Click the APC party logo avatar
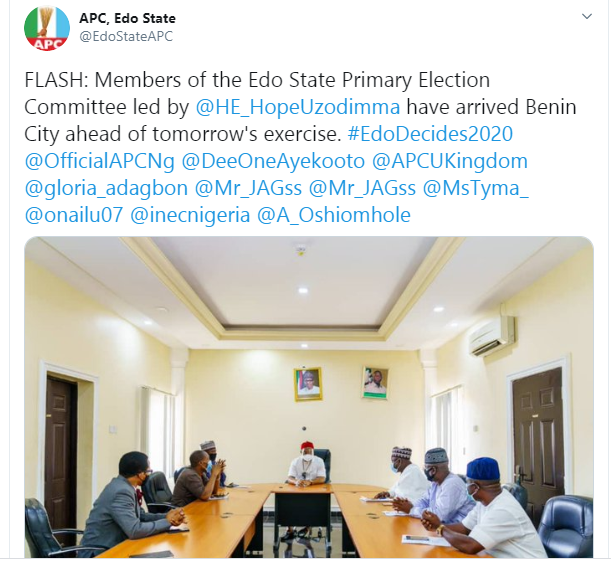This screenshot has width=611, height=564. (x=44, y=28)
